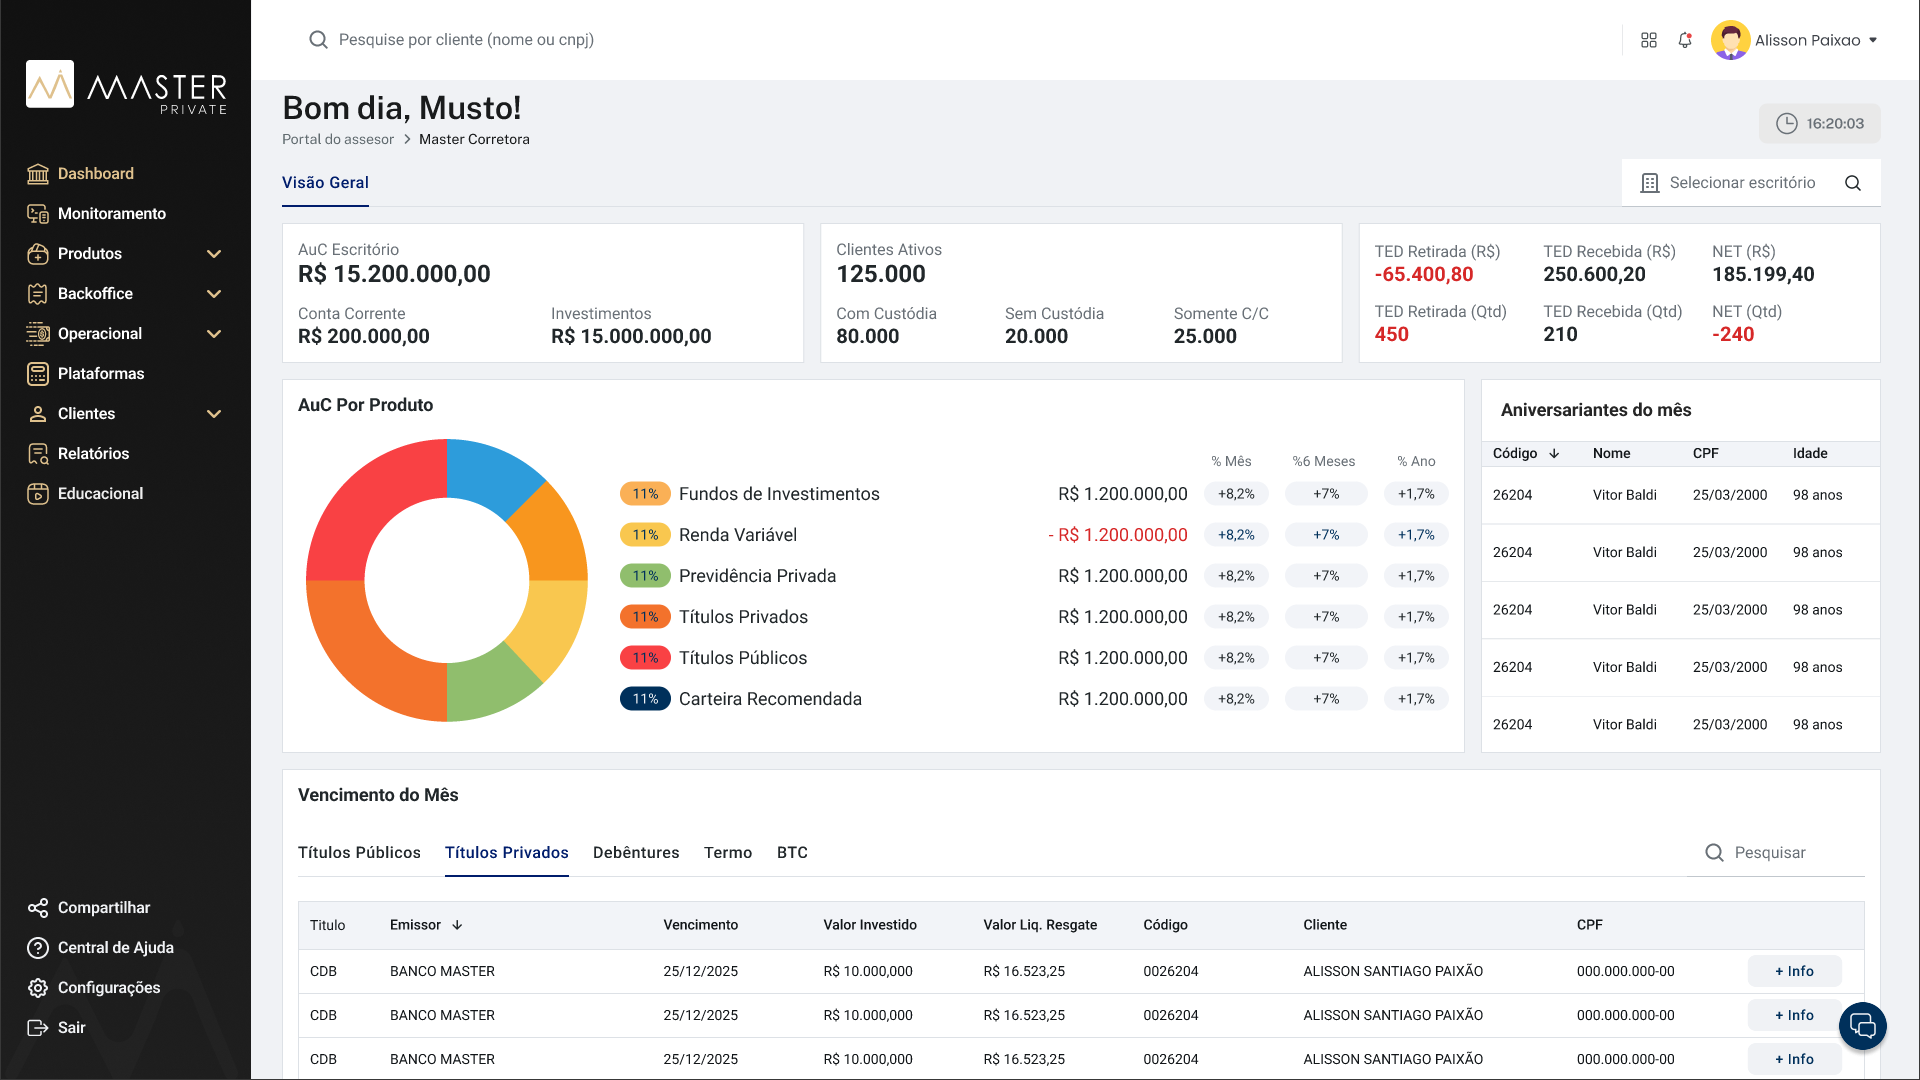
Task: Click the Portal do assessor breadcrumb
Action: (338, 139)
